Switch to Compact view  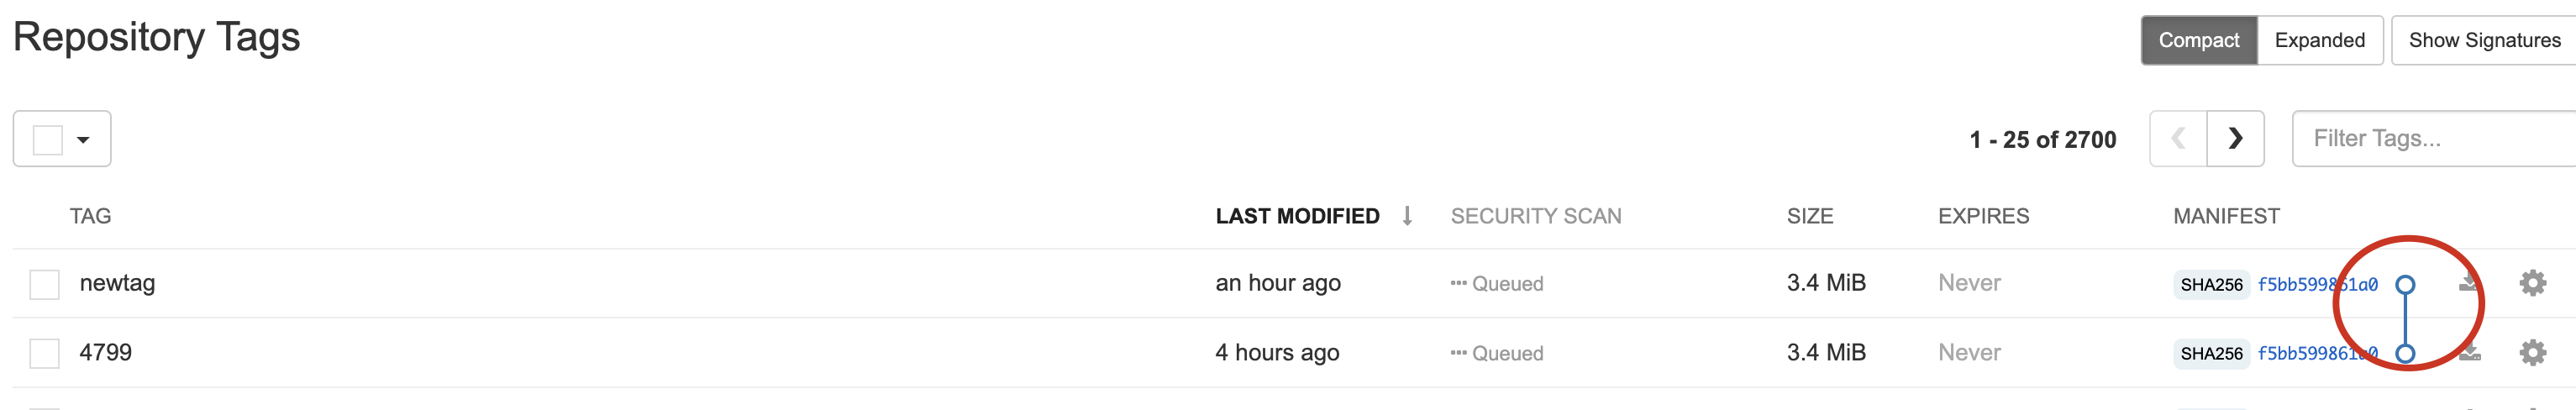(2198, 40)
